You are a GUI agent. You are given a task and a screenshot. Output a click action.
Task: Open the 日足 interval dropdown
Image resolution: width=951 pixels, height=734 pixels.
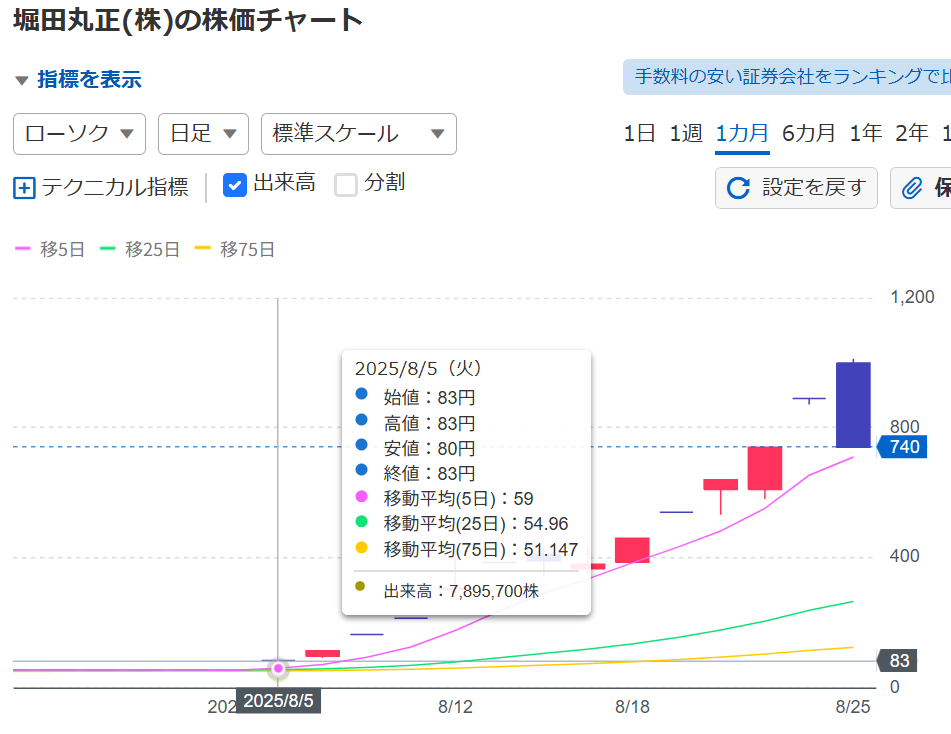click(203, 134)
